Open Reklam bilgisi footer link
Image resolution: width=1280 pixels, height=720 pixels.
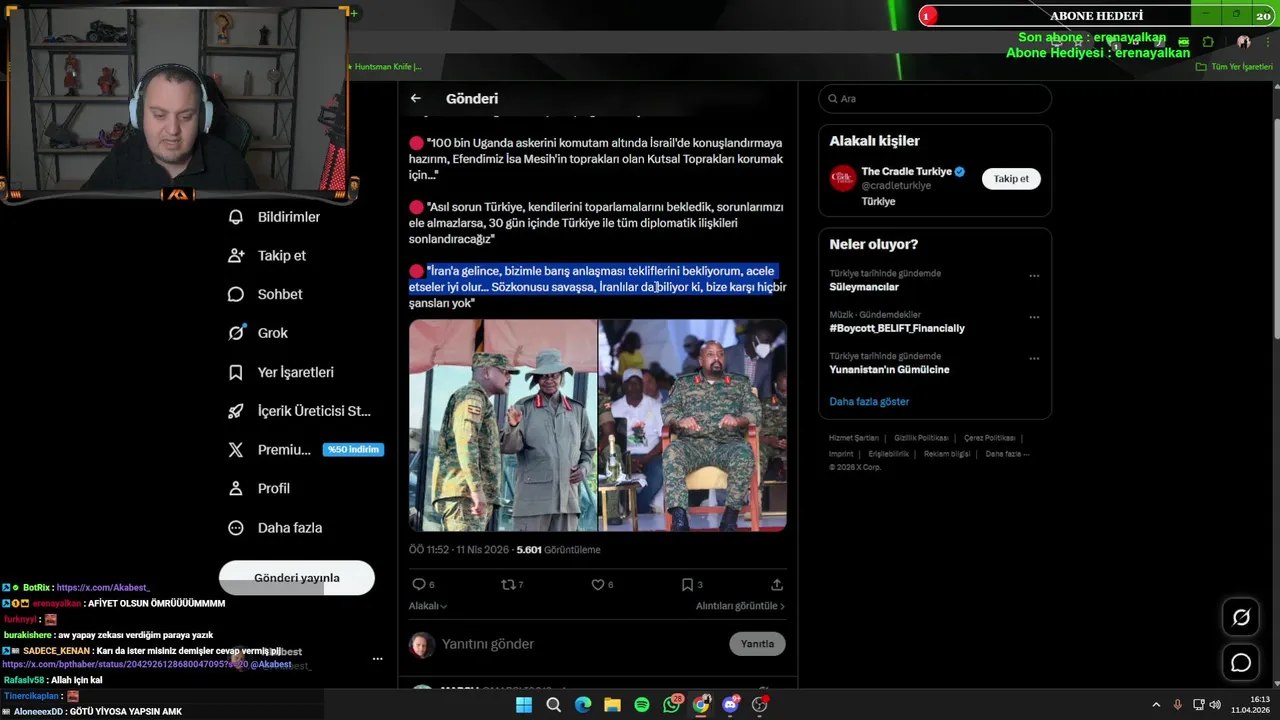click(x=947, y=454)
